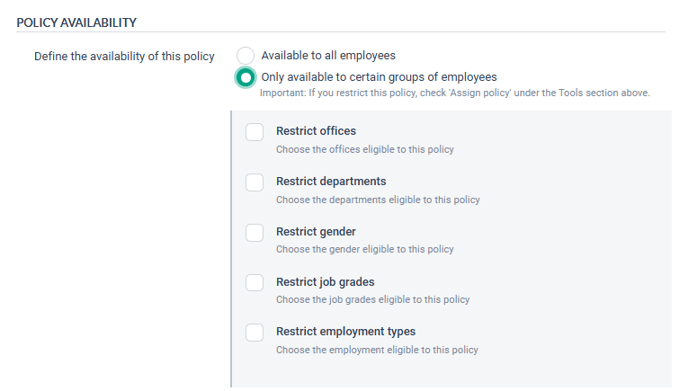Click the bold 'Restrict job grades' title text

(x=325, y=282)
